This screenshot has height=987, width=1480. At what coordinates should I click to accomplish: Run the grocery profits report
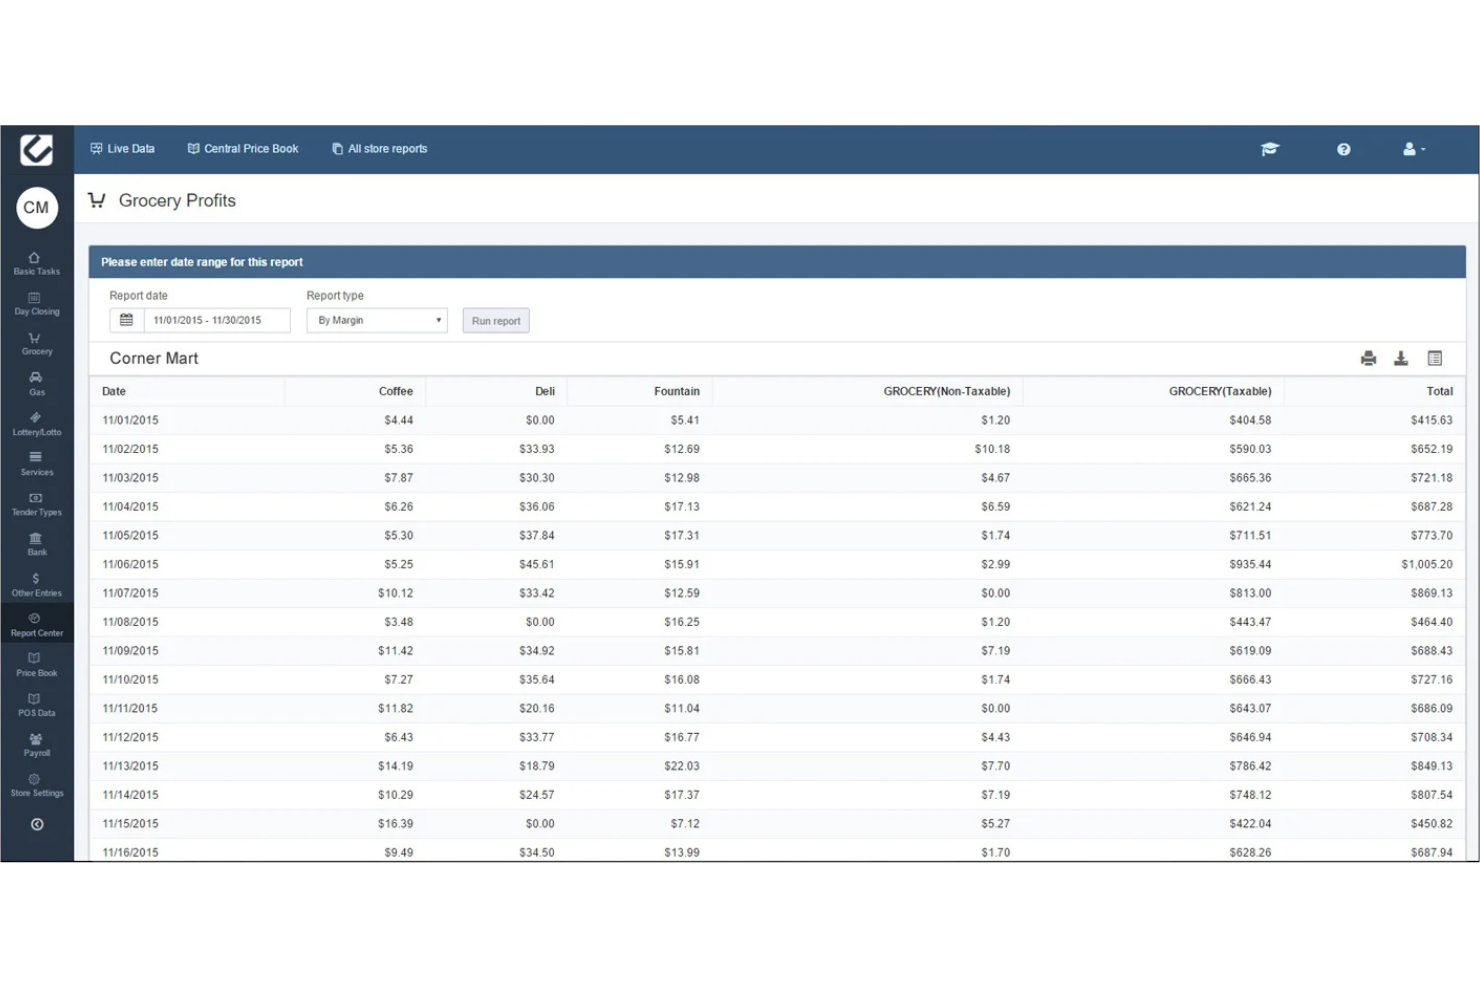(x=495, y=320)
